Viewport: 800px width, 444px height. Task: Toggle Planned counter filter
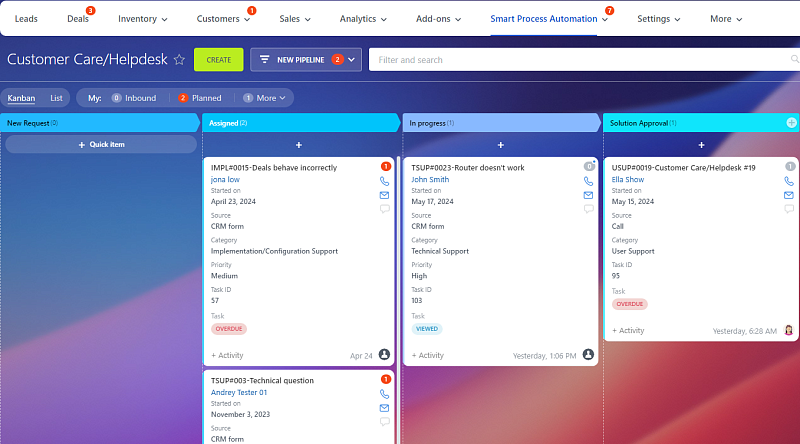(x=199, y=98)
